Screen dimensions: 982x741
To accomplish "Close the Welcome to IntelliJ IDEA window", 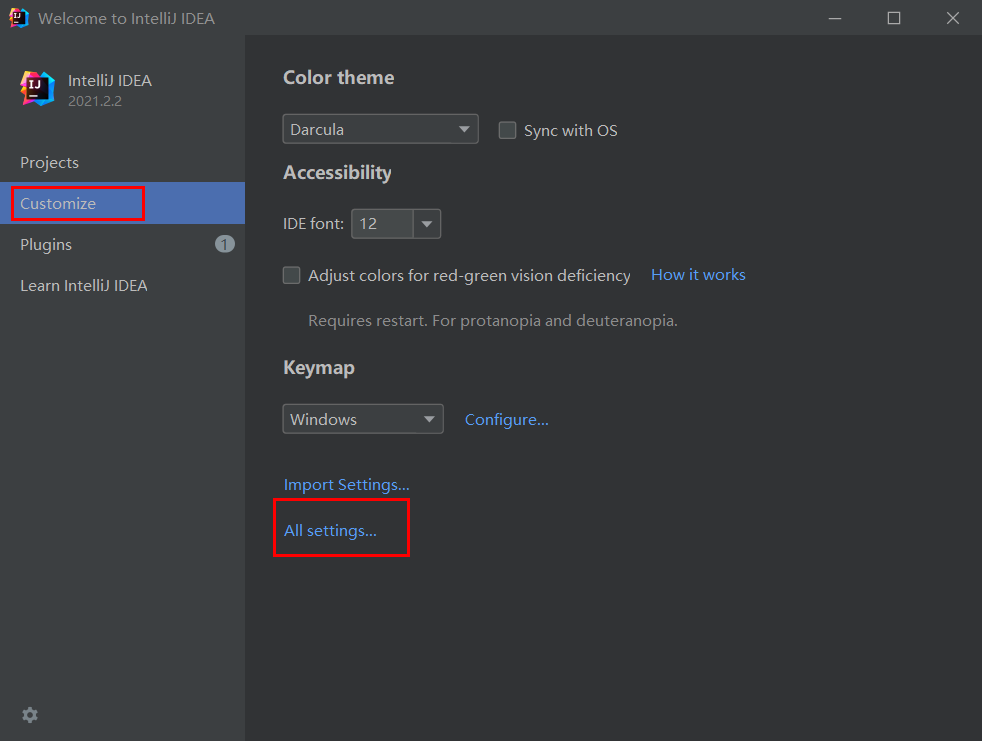I will (952, 18).
